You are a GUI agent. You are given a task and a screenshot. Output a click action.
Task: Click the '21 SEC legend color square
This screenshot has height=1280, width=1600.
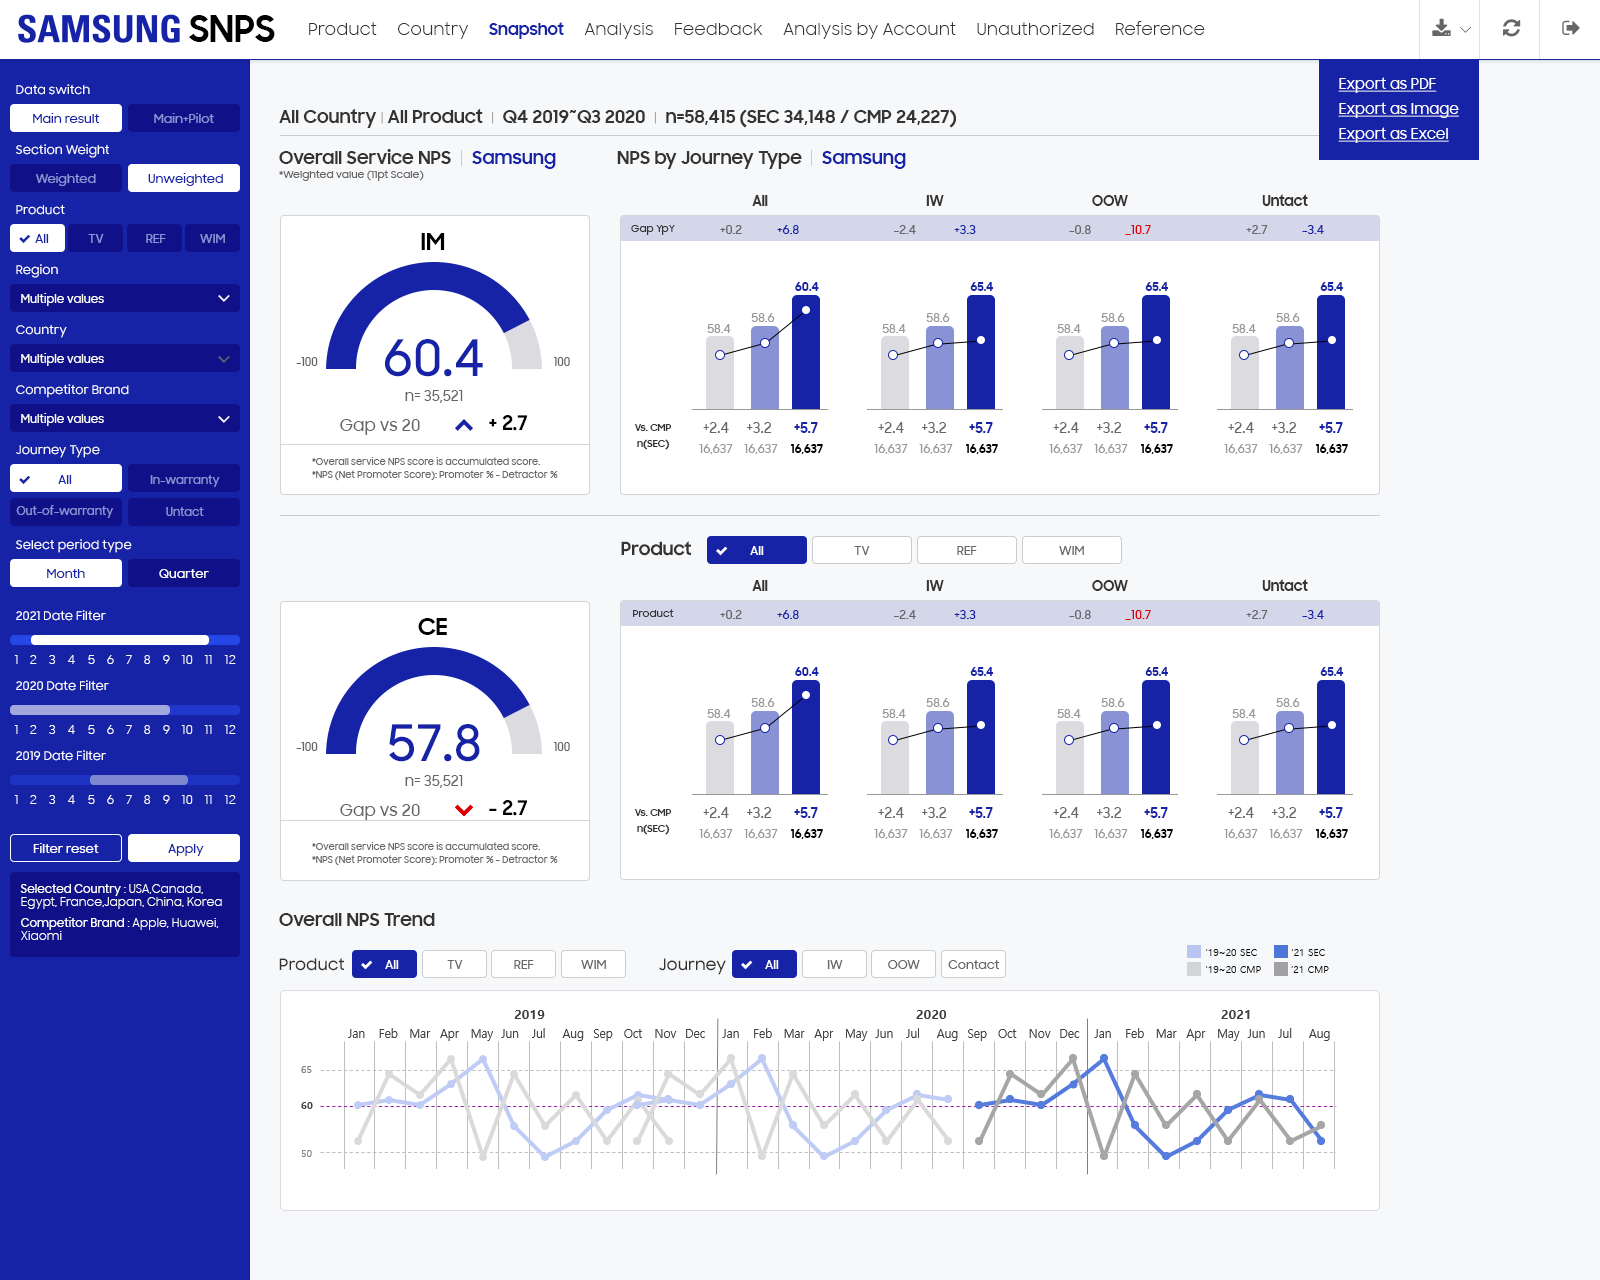tap(1280, 952)
